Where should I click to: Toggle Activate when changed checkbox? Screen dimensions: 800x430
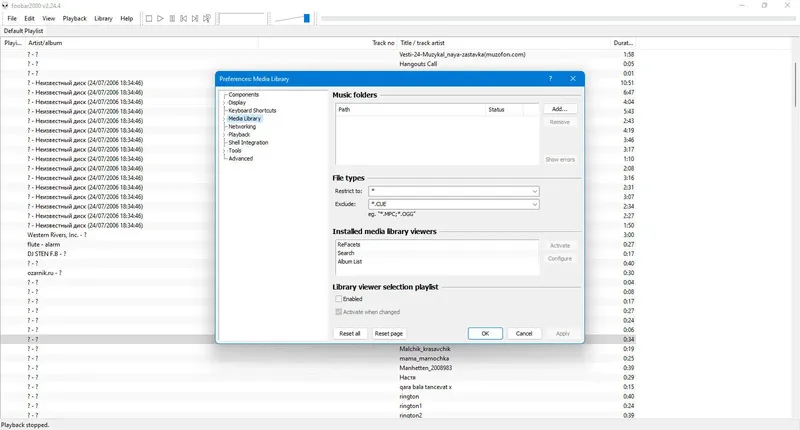(x=338, y=312)
